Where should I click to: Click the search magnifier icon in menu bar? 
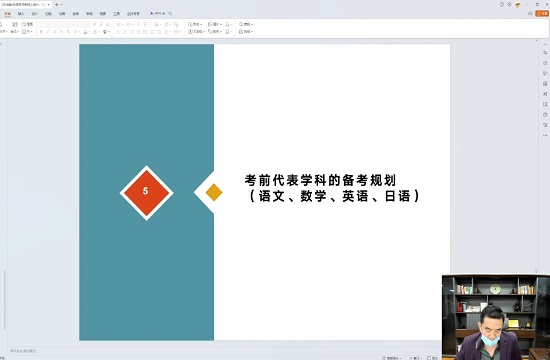tap(170, 14)
